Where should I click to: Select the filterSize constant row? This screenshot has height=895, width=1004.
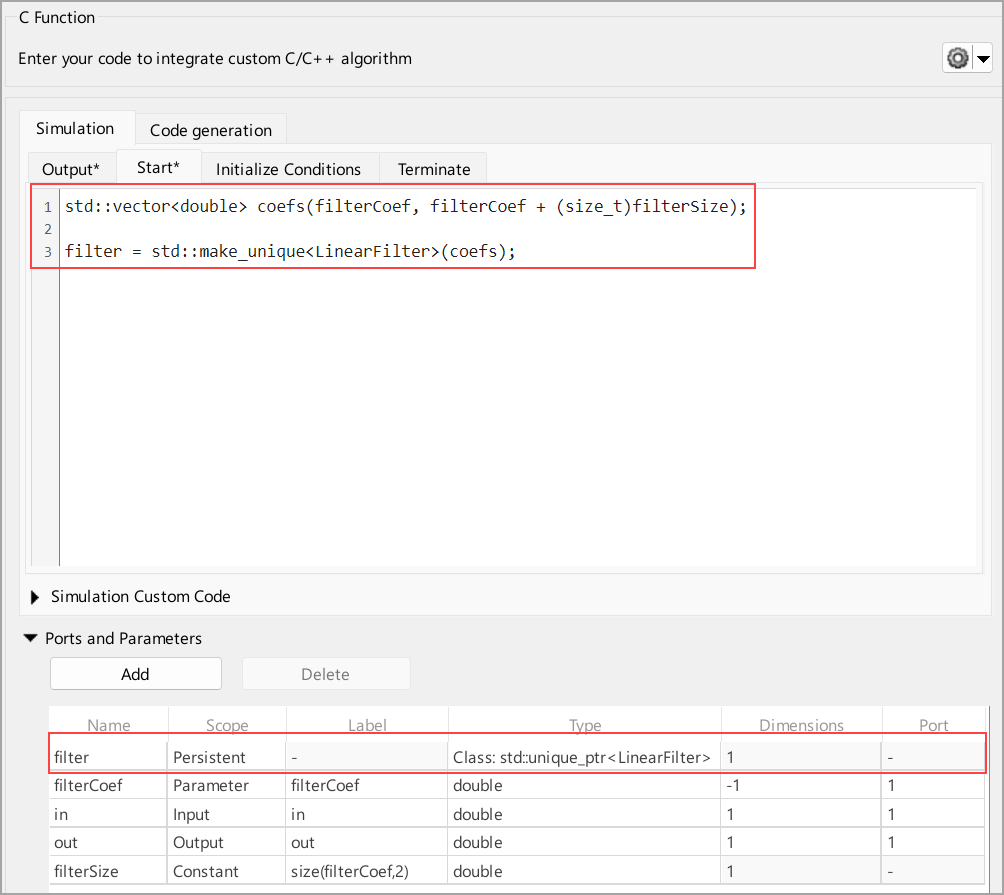coord(108,871)
